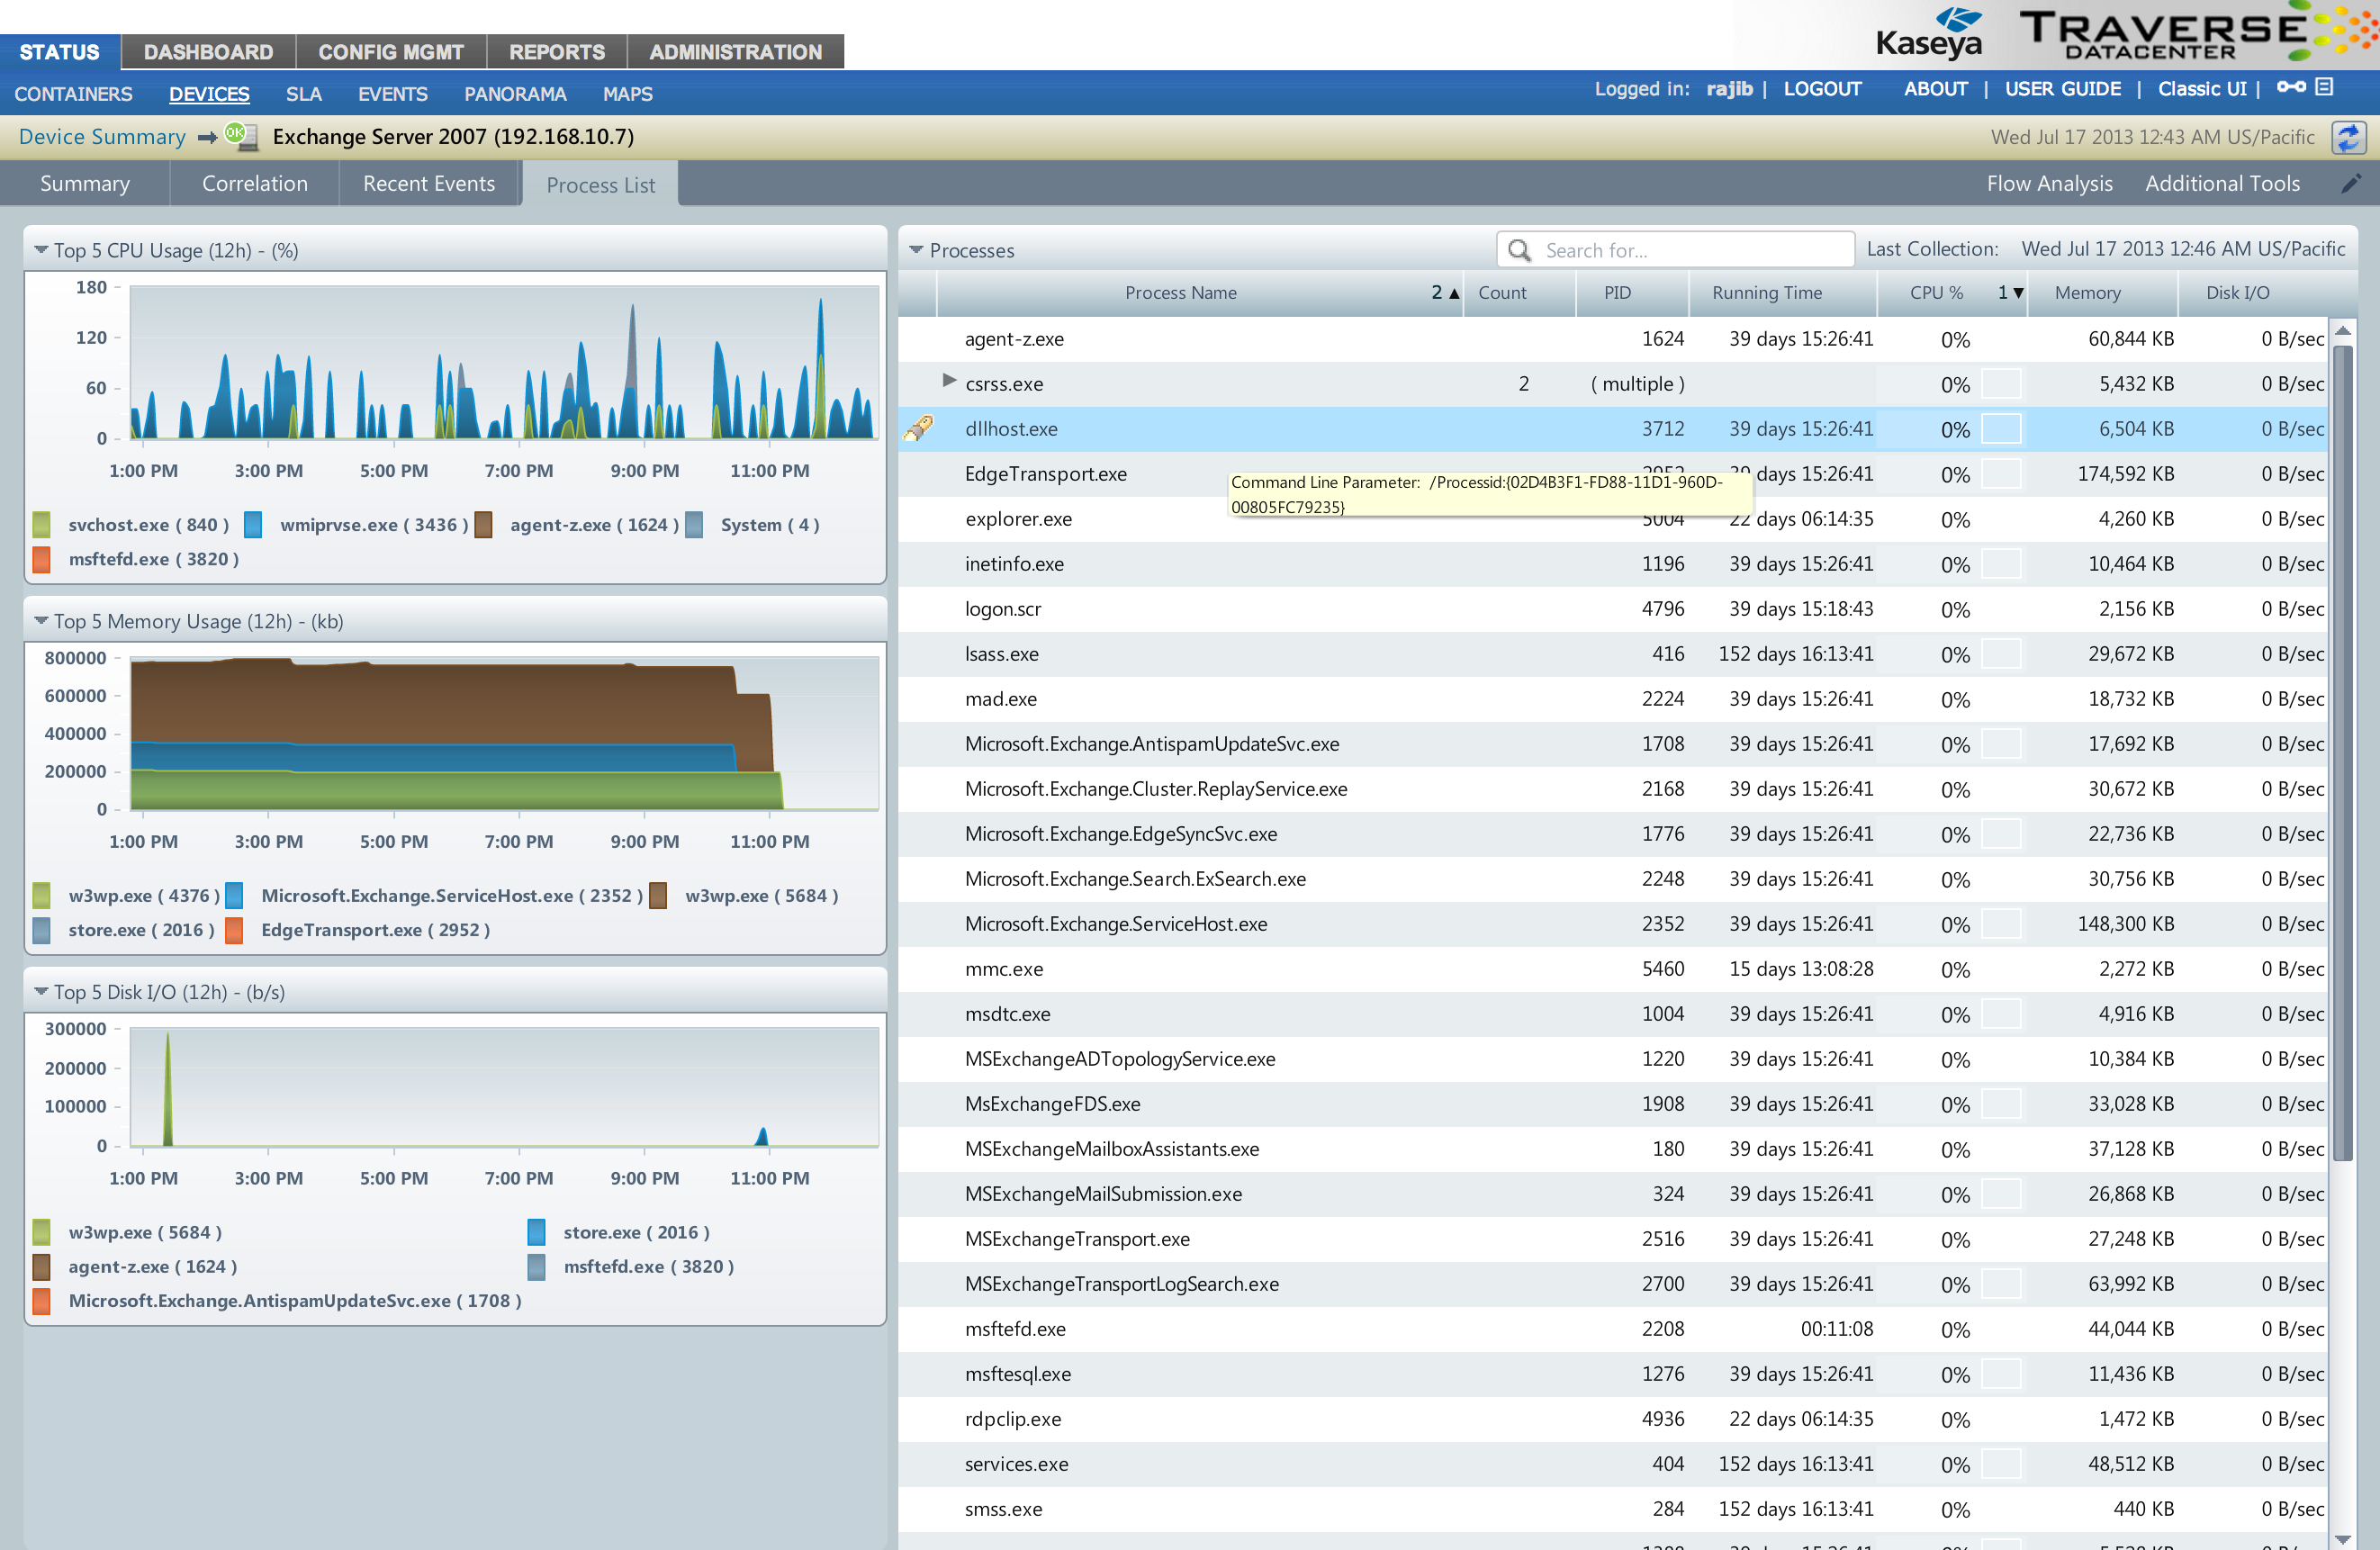The height and width of the screenshot is (1550, 2380).
Task: Click the LOGOUT link
Action: [1822, 89]
